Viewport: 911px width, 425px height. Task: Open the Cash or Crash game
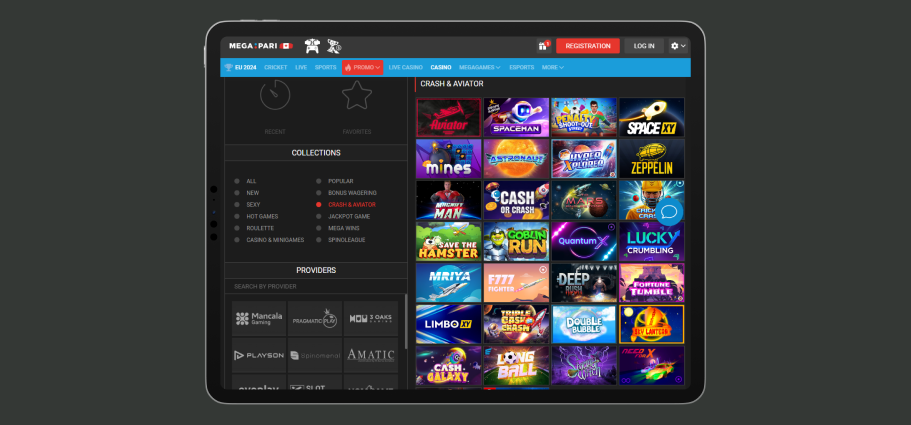pyautogui.click(x=517, y=200)
